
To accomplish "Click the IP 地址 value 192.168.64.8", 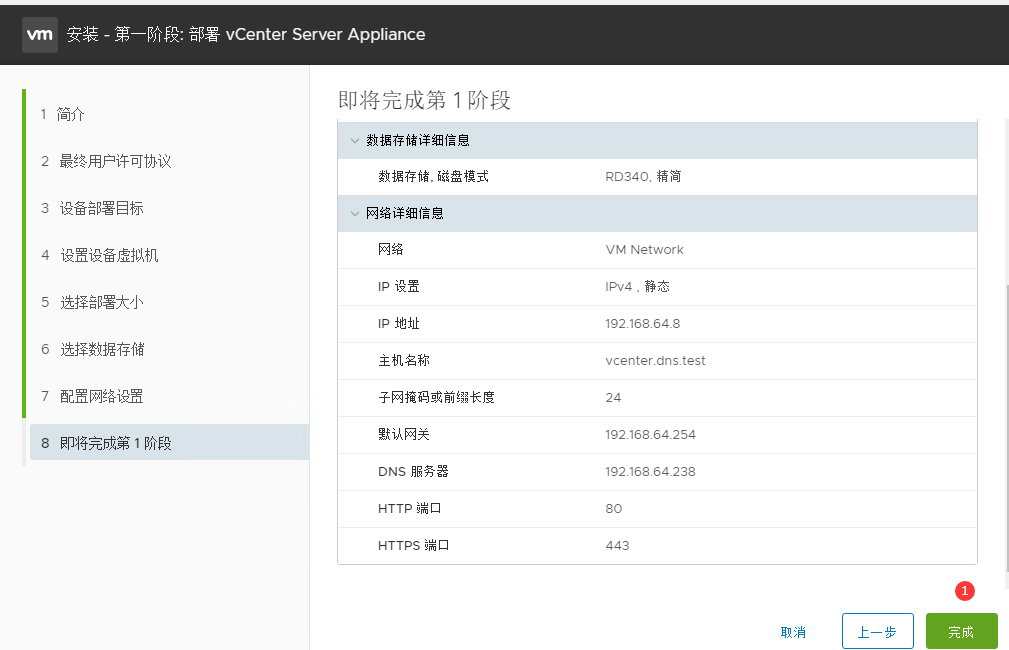I will (643, 324).
